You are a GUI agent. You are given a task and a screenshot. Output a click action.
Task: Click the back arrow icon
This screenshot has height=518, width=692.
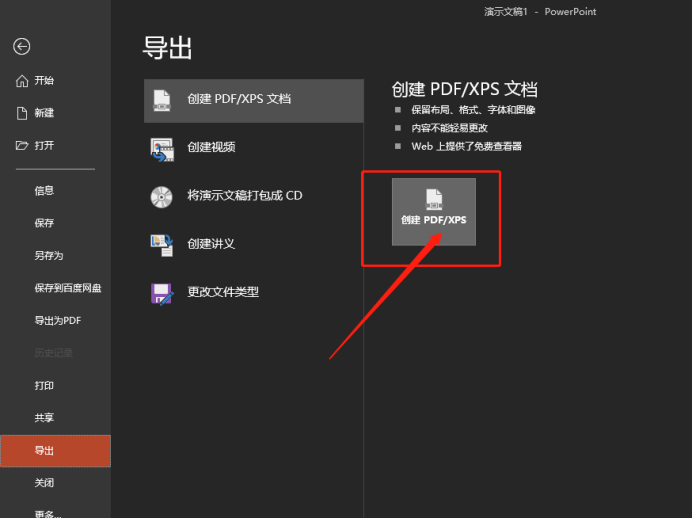click(22, 46)
